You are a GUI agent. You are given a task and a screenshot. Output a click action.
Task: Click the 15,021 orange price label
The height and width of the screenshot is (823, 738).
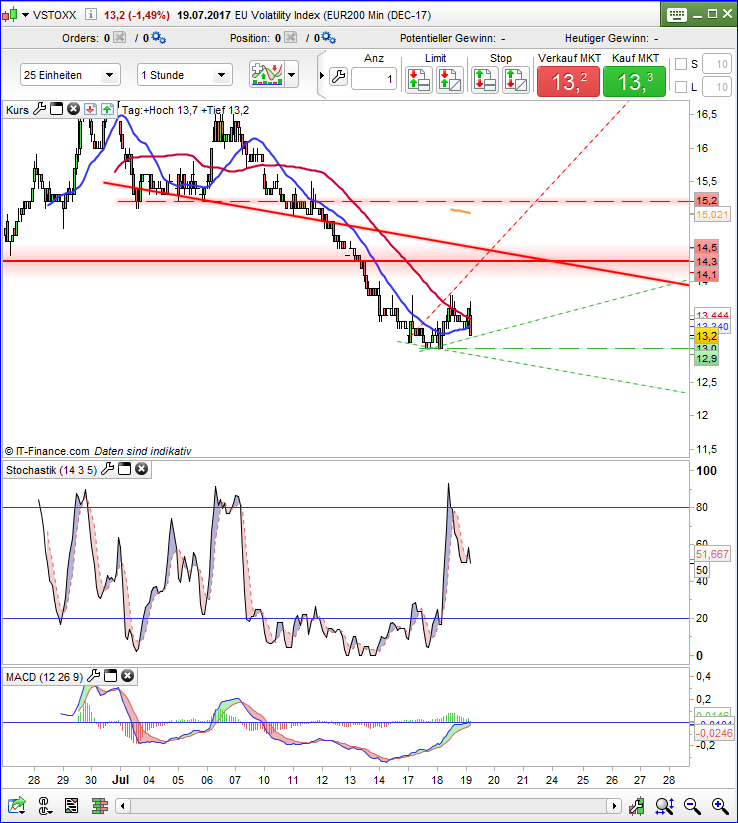point(712,214)
